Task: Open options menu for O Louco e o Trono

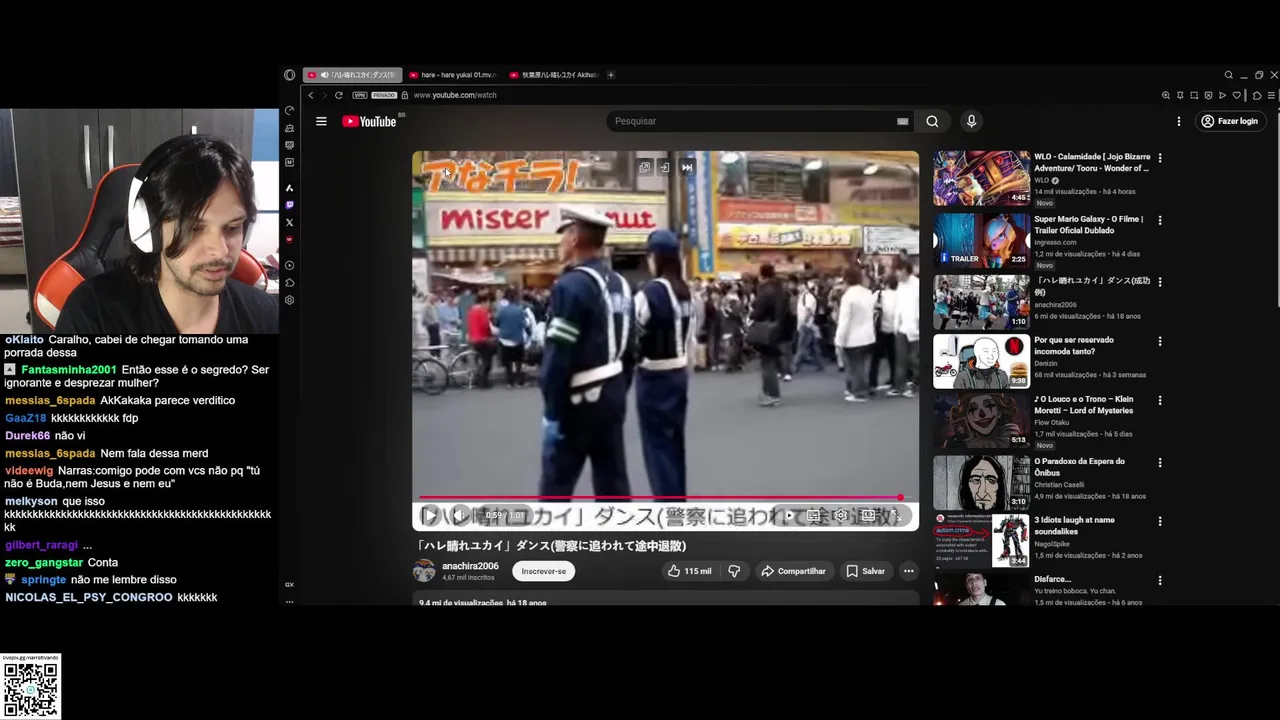Action: click(1160, 400)
